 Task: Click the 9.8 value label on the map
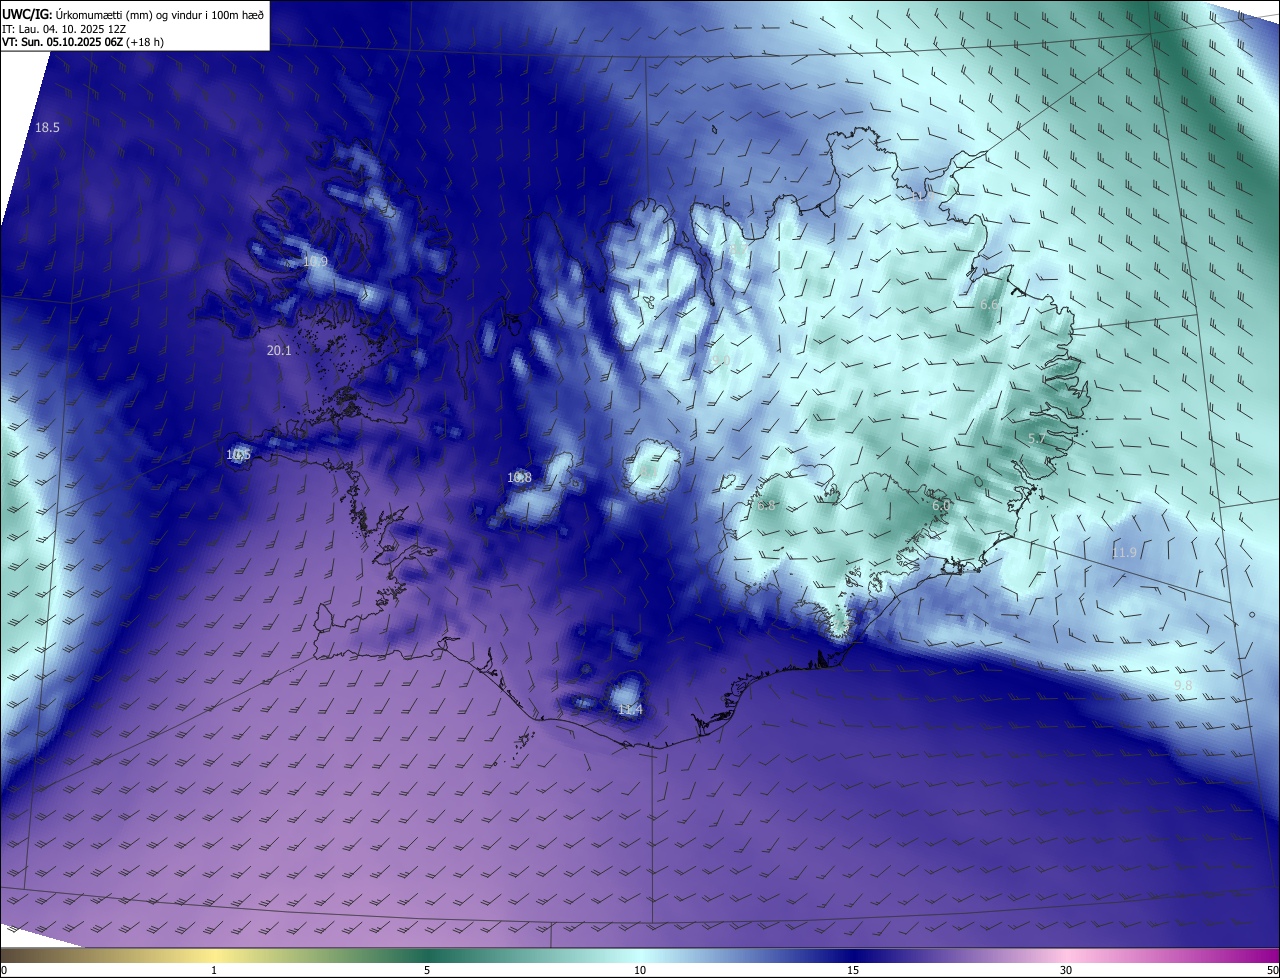(1183, 686)
